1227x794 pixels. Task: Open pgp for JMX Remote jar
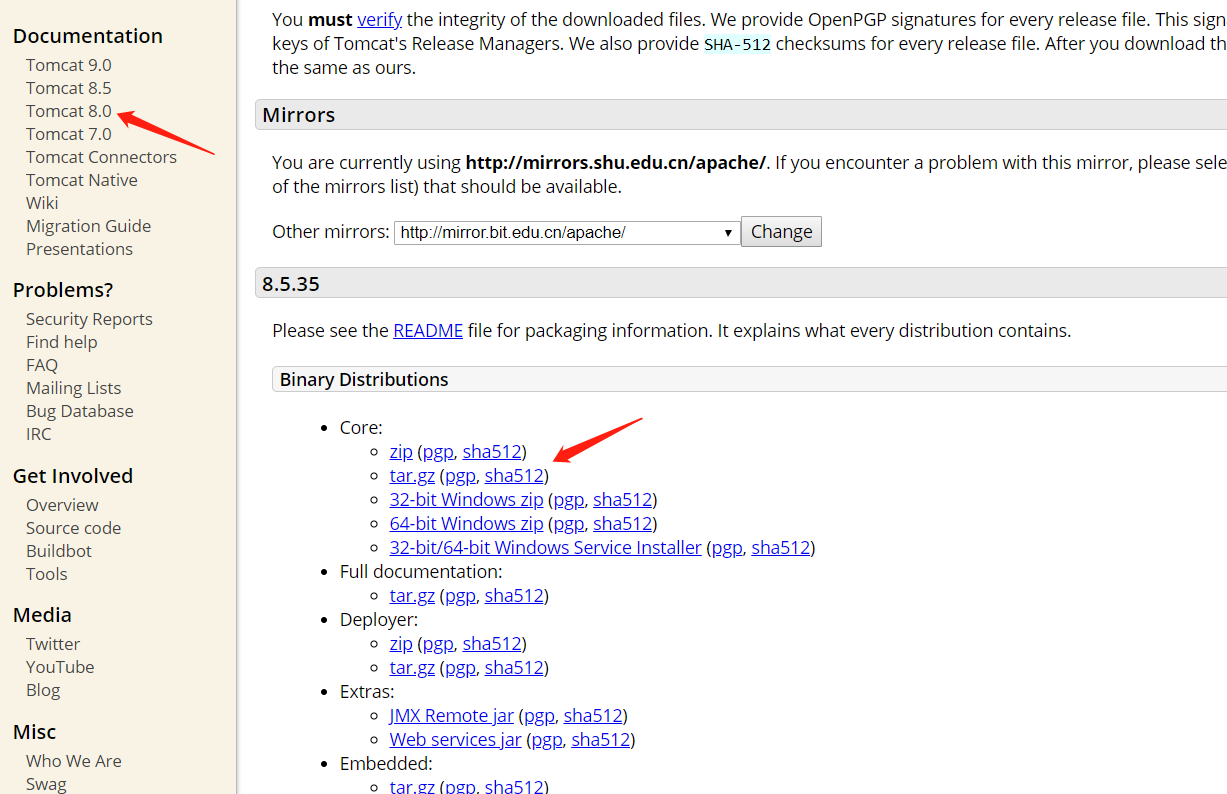[539, 716]
